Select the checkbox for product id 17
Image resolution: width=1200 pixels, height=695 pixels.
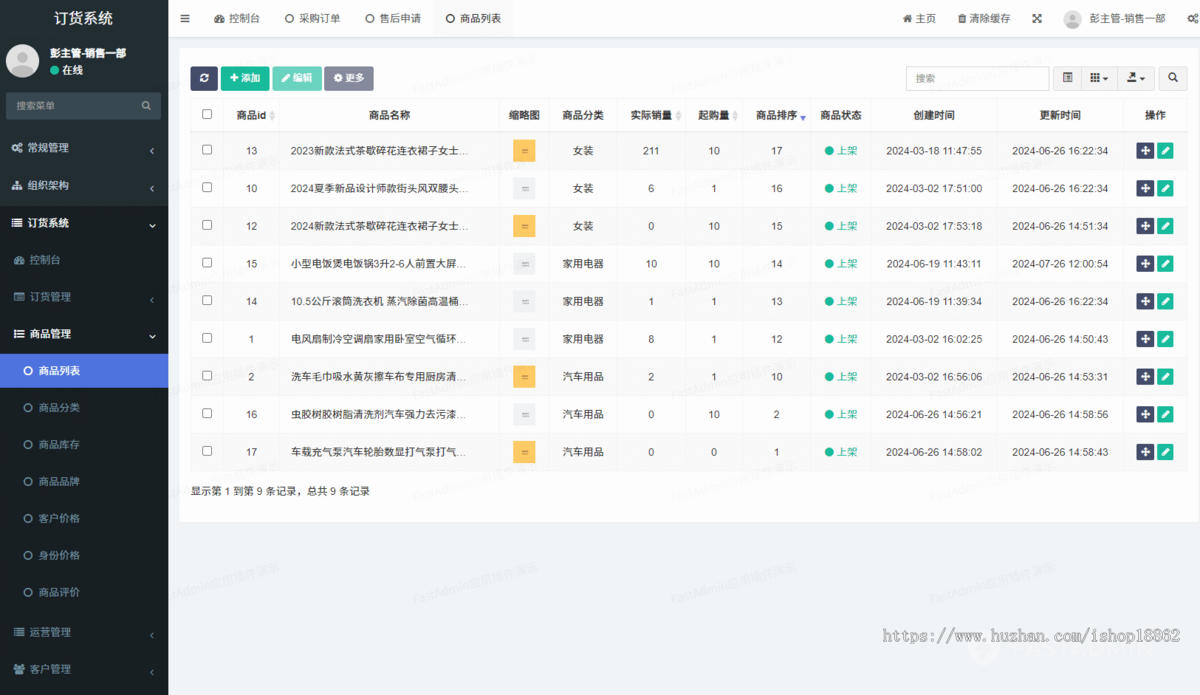click(207, 451)
